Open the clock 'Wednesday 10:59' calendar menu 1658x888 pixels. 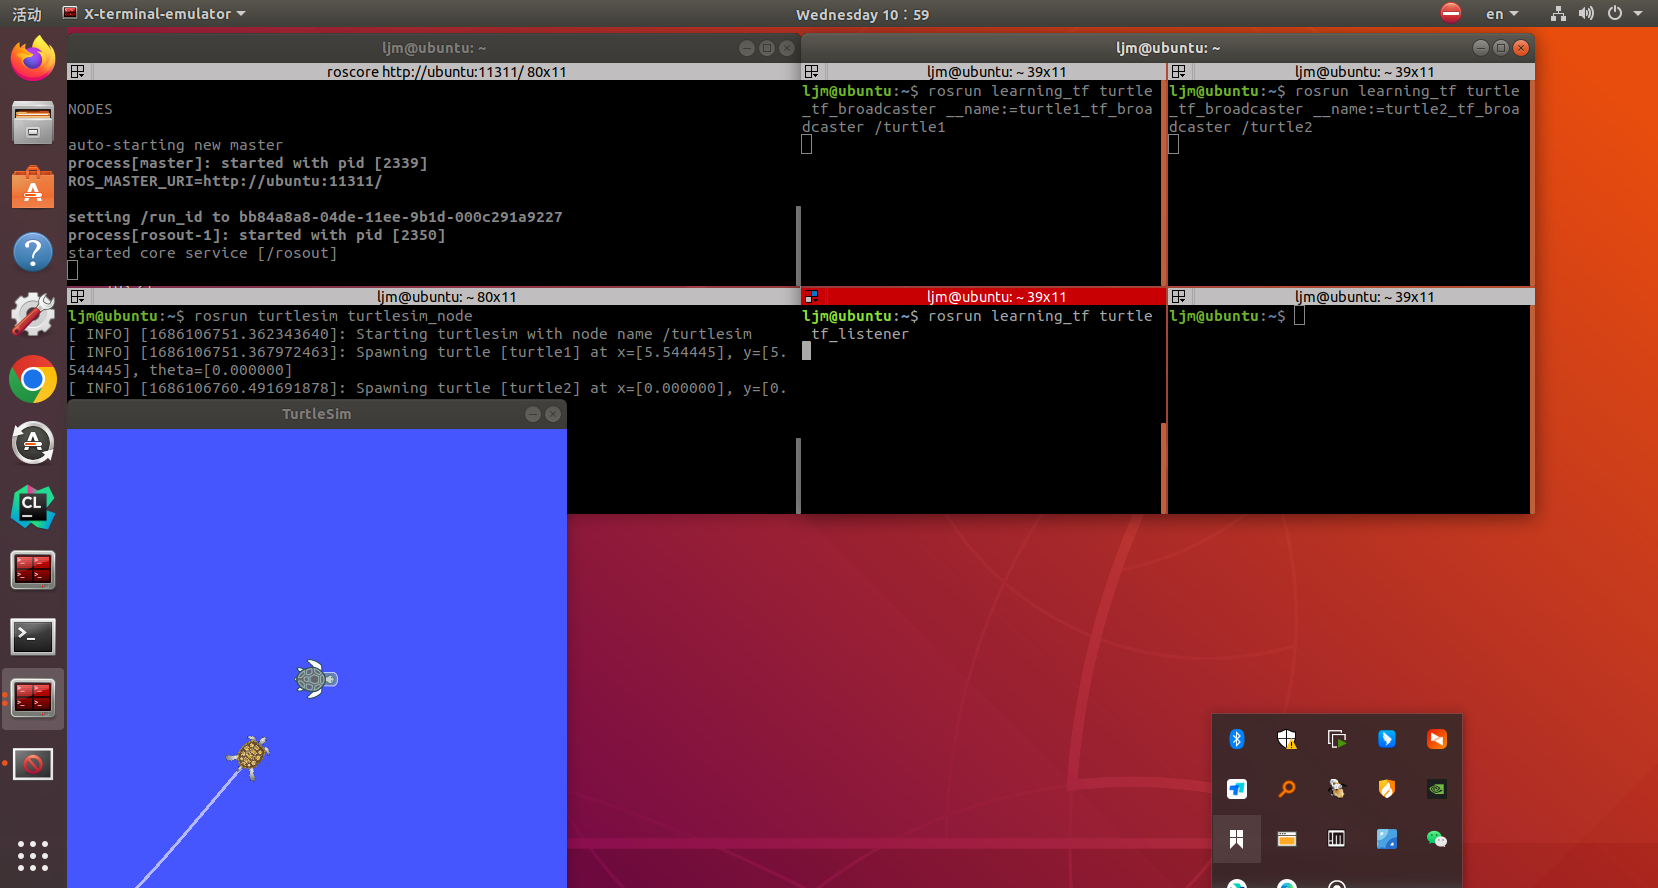tap(862, 14)
